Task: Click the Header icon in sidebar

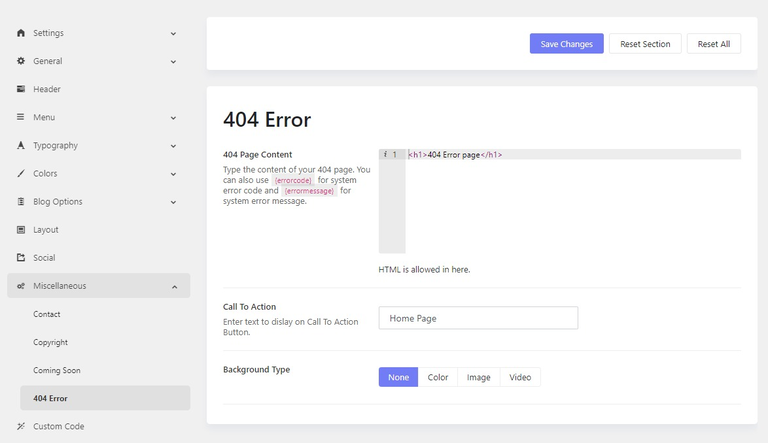Action: click(21, 89)
